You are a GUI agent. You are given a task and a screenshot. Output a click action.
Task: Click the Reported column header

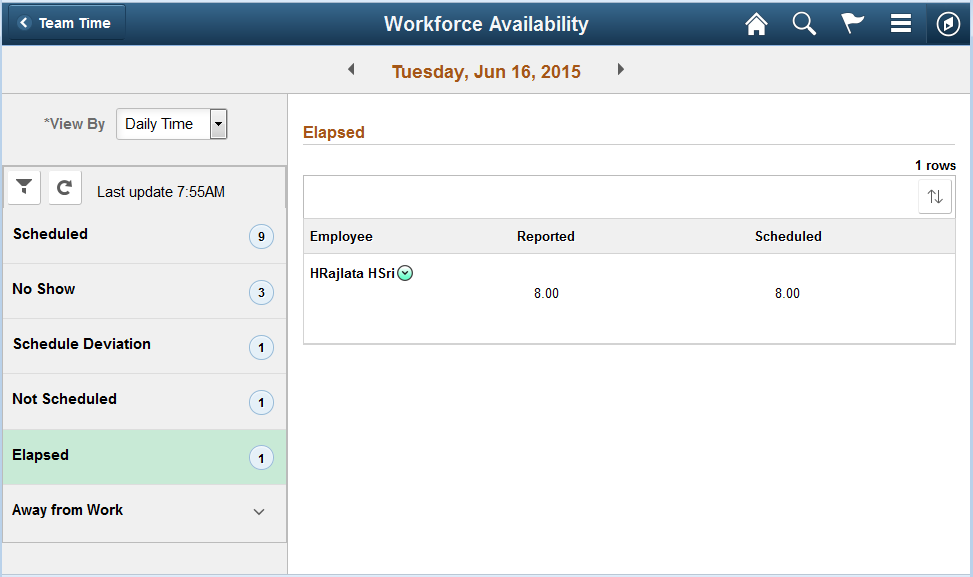(x=545, y=236)
